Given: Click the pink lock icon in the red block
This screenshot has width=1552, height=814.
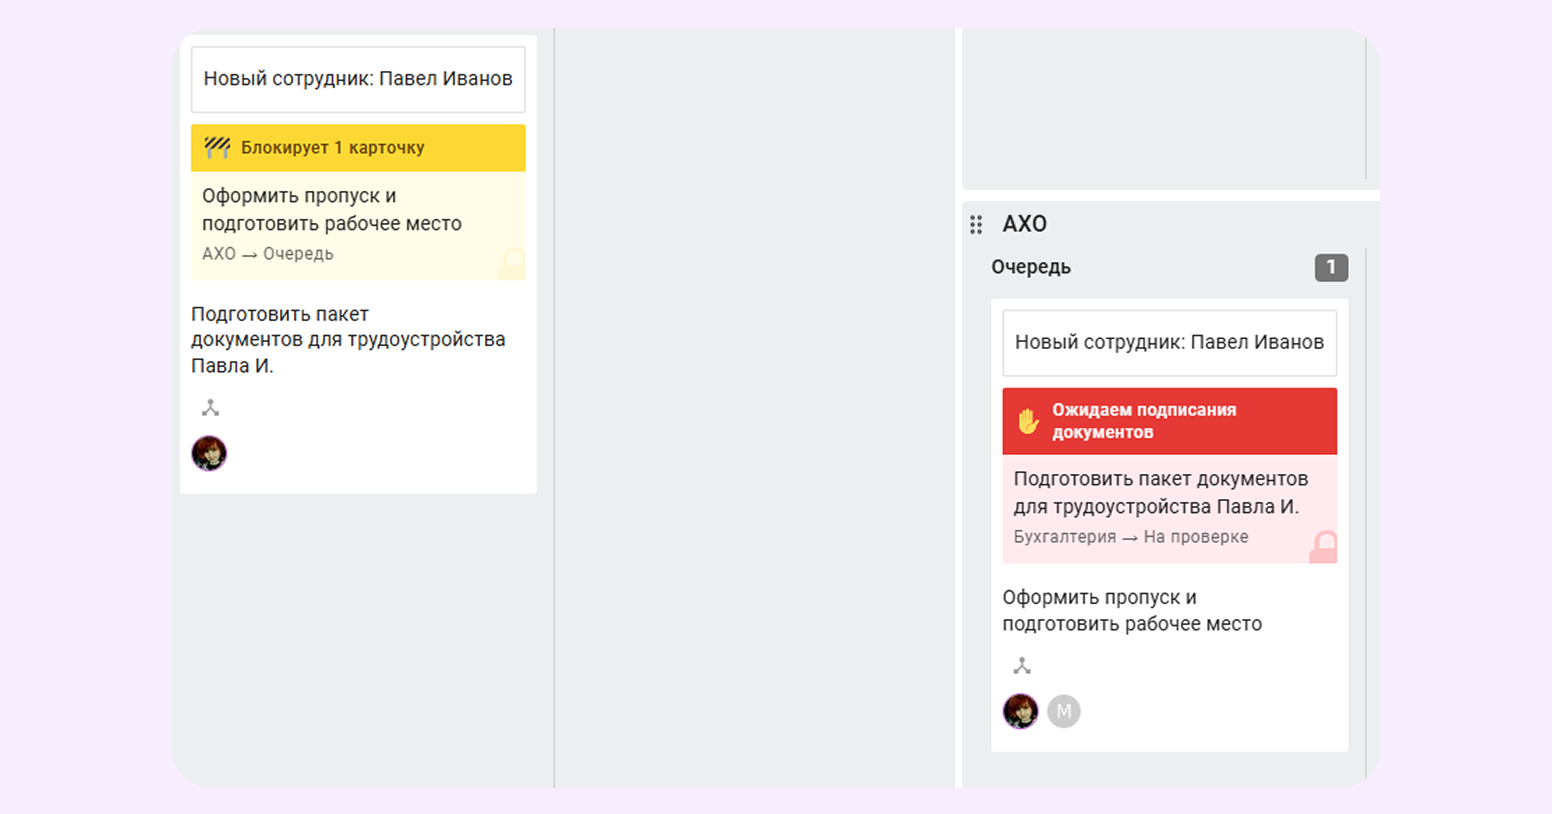Looking at the screenshot, I should 1323,547.
